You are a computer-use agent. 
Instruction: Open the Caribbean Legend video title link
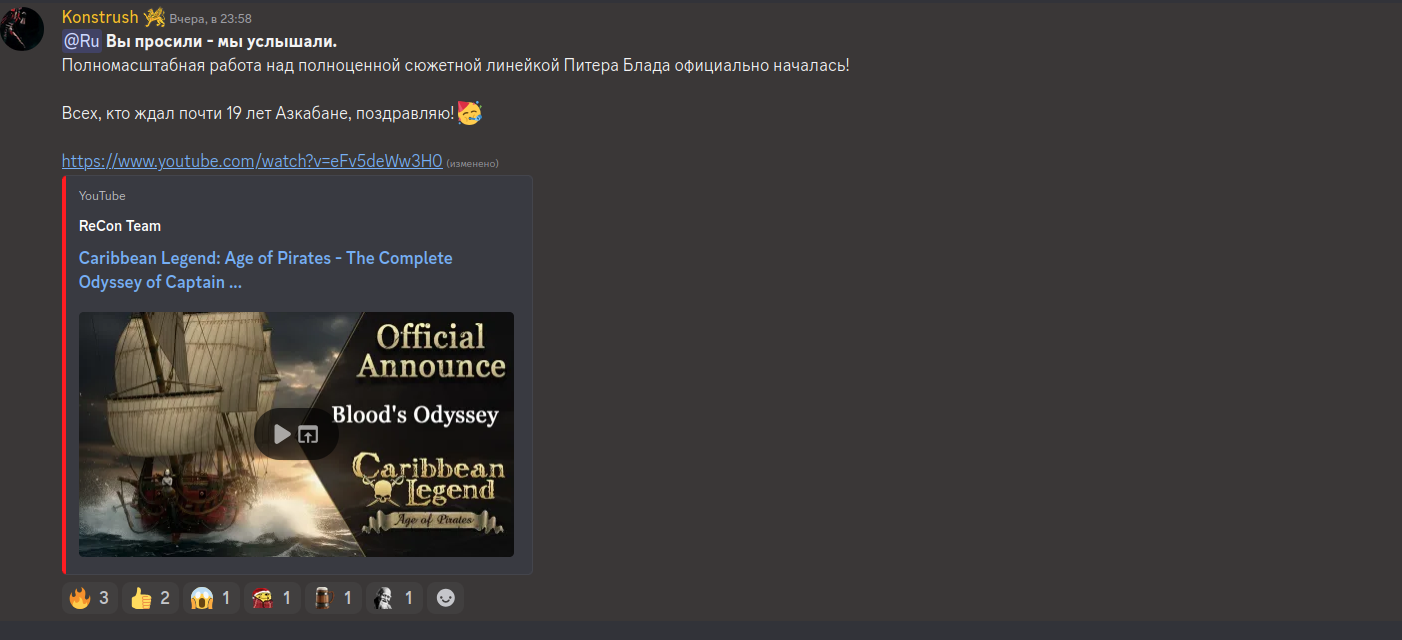(x=266, y=270)
